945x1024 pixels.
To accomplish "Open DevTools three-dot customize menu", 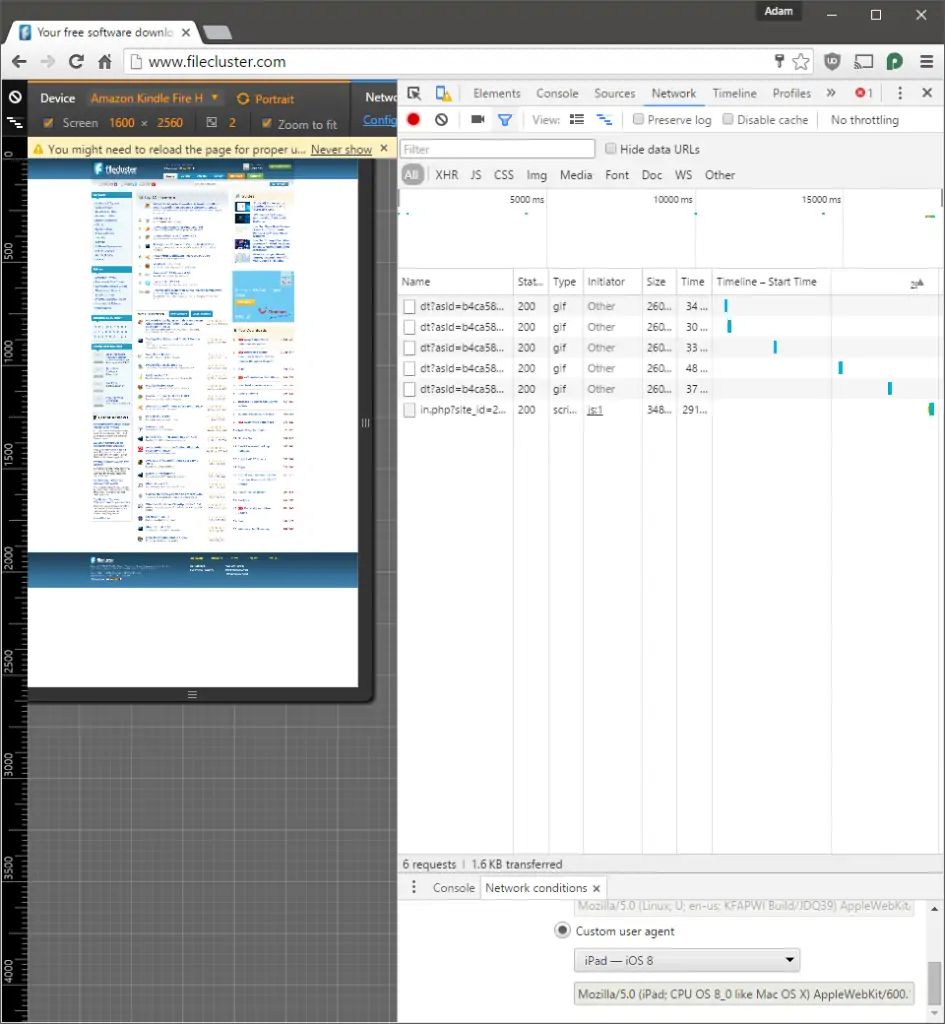I will coord(900,93).
